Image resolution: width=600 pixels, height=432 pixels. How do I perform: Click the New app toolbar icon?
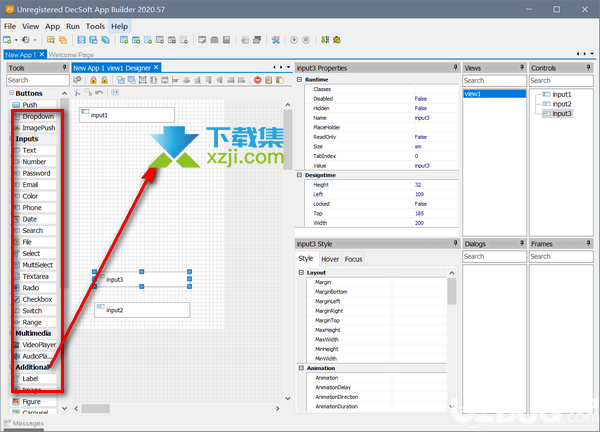point(7,40)
